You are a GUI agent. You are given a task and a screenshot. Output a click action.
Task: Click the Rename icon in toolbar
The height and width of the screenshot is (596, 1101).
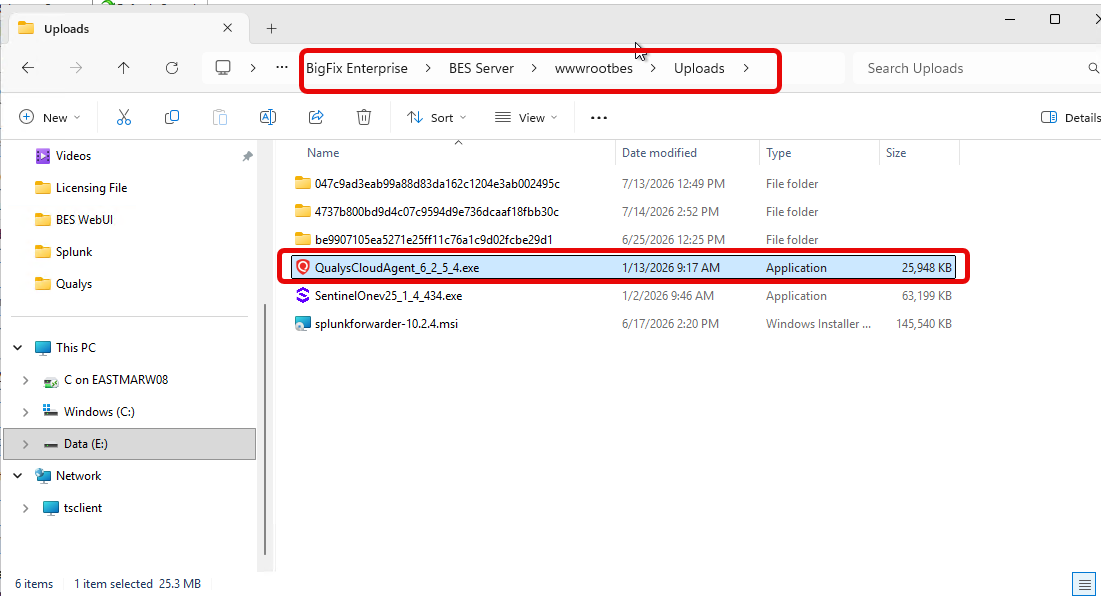click(x=268, y=117)
